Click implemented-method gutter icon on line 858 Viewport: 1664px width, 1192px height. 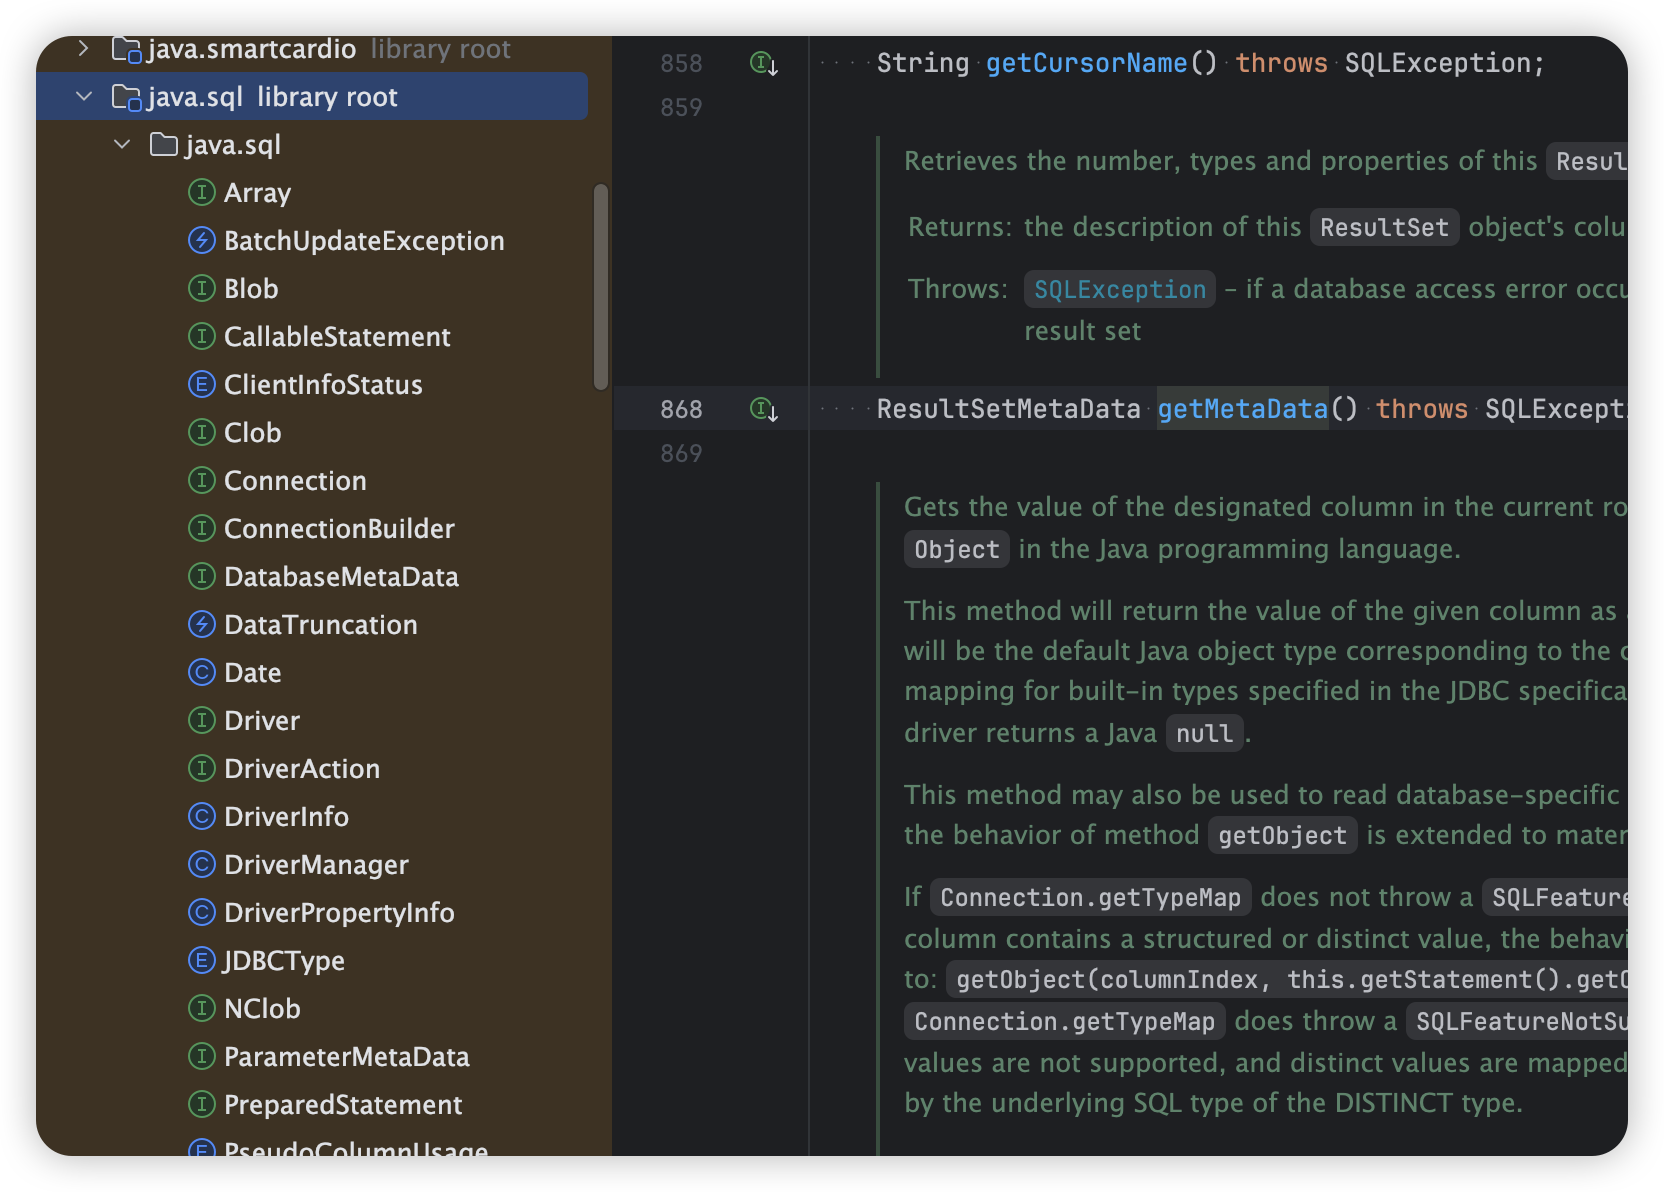tap(764, 64)
